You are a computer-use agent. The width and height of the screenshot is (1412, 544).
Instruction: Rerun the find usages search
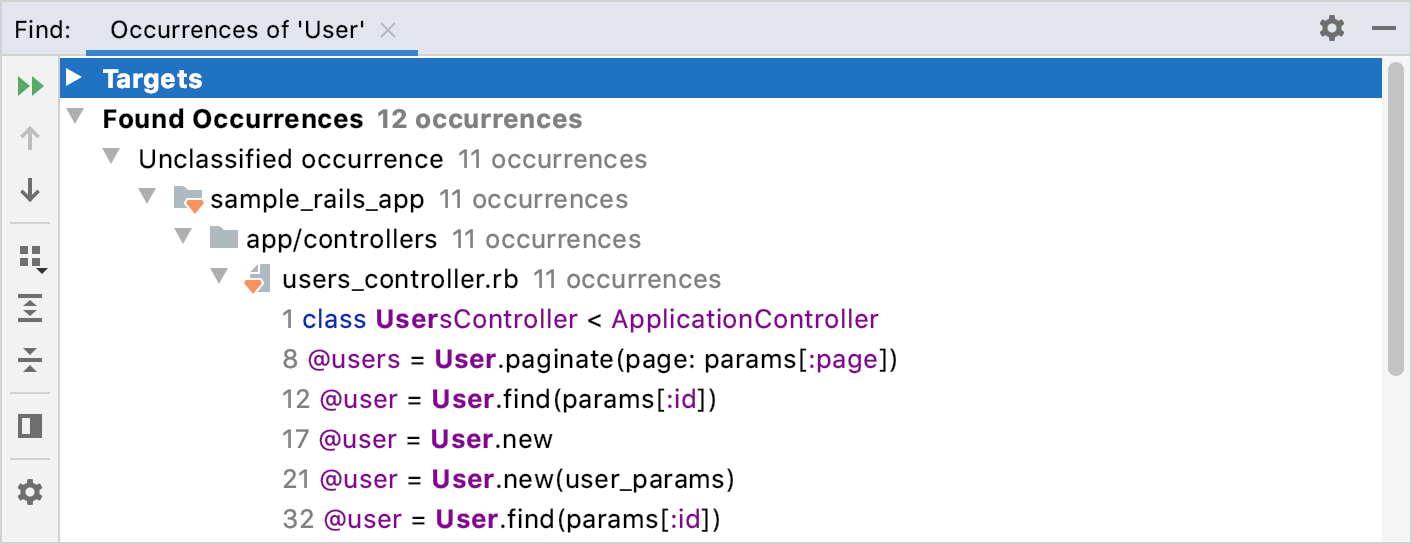click(31, 86)
